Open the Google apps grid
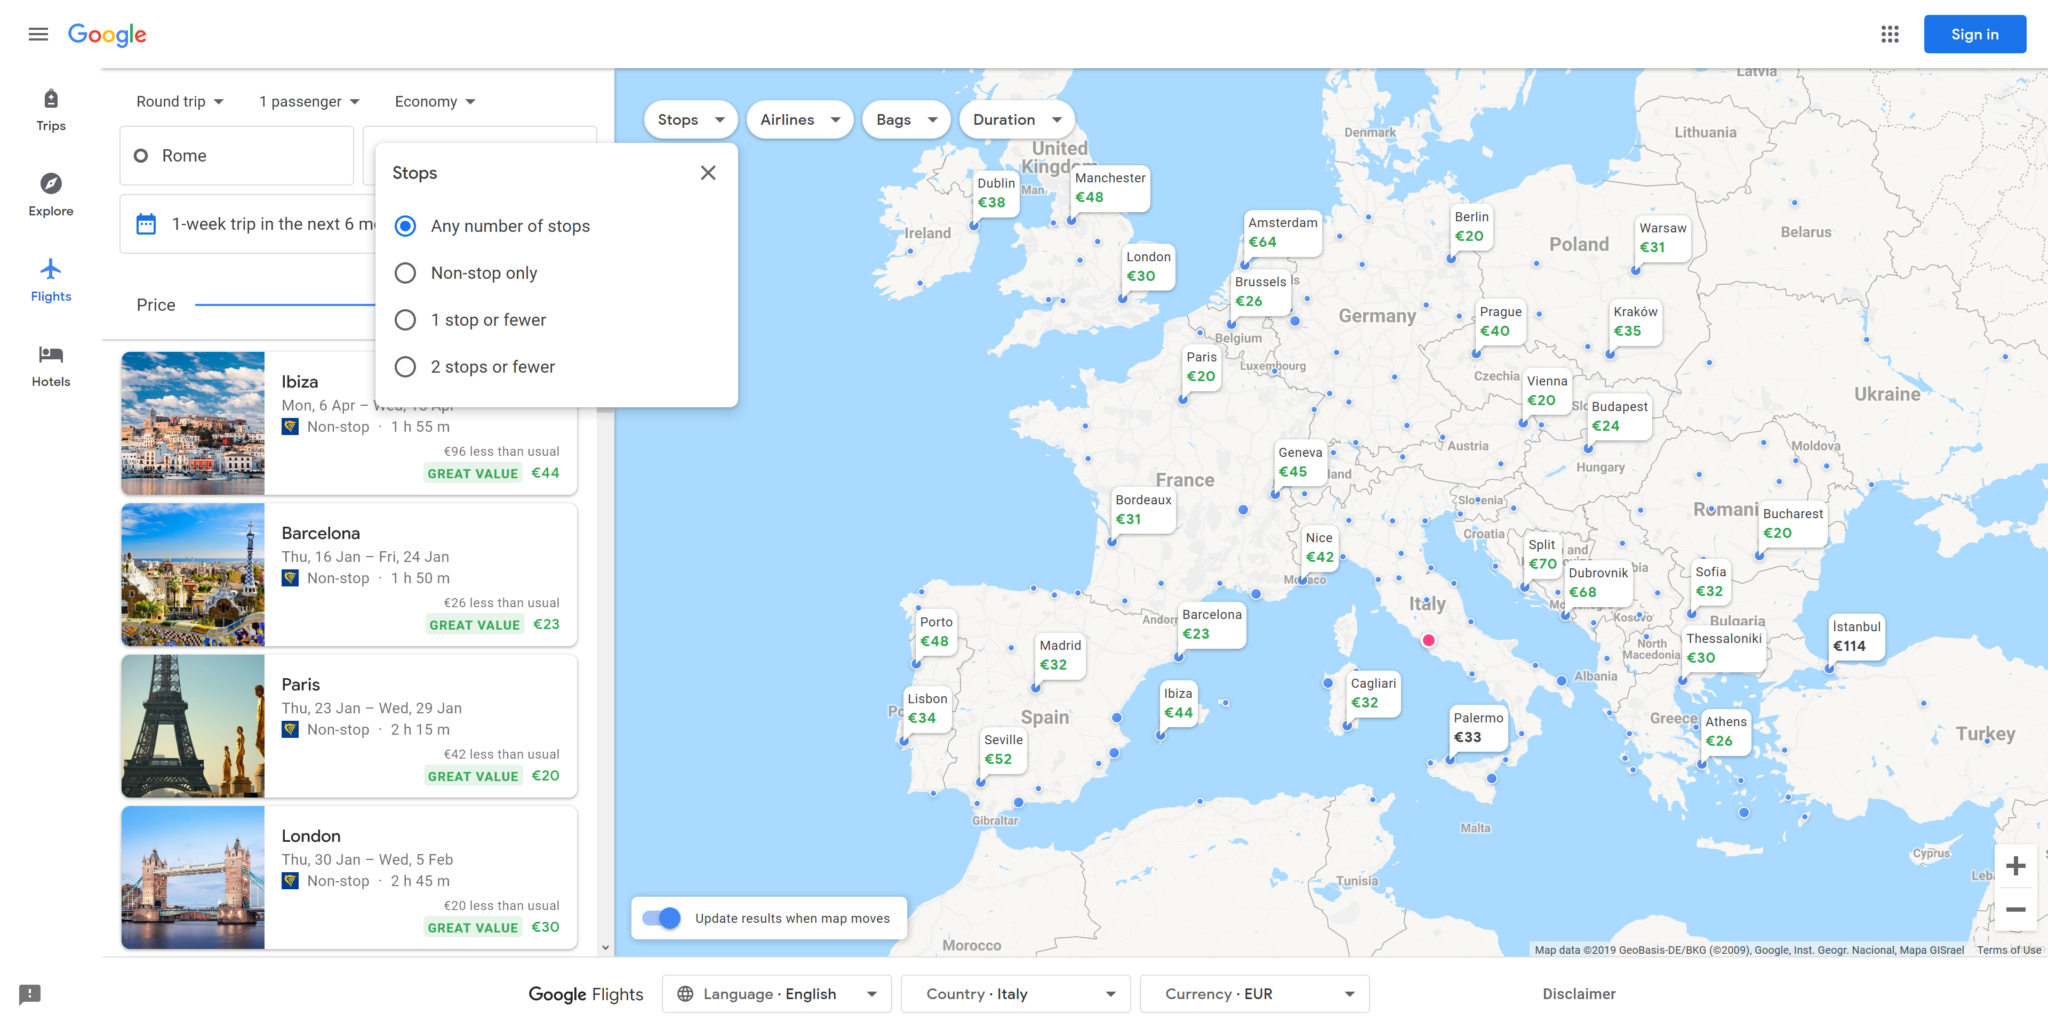The image size is (2048, 1030). (1889, 34)
